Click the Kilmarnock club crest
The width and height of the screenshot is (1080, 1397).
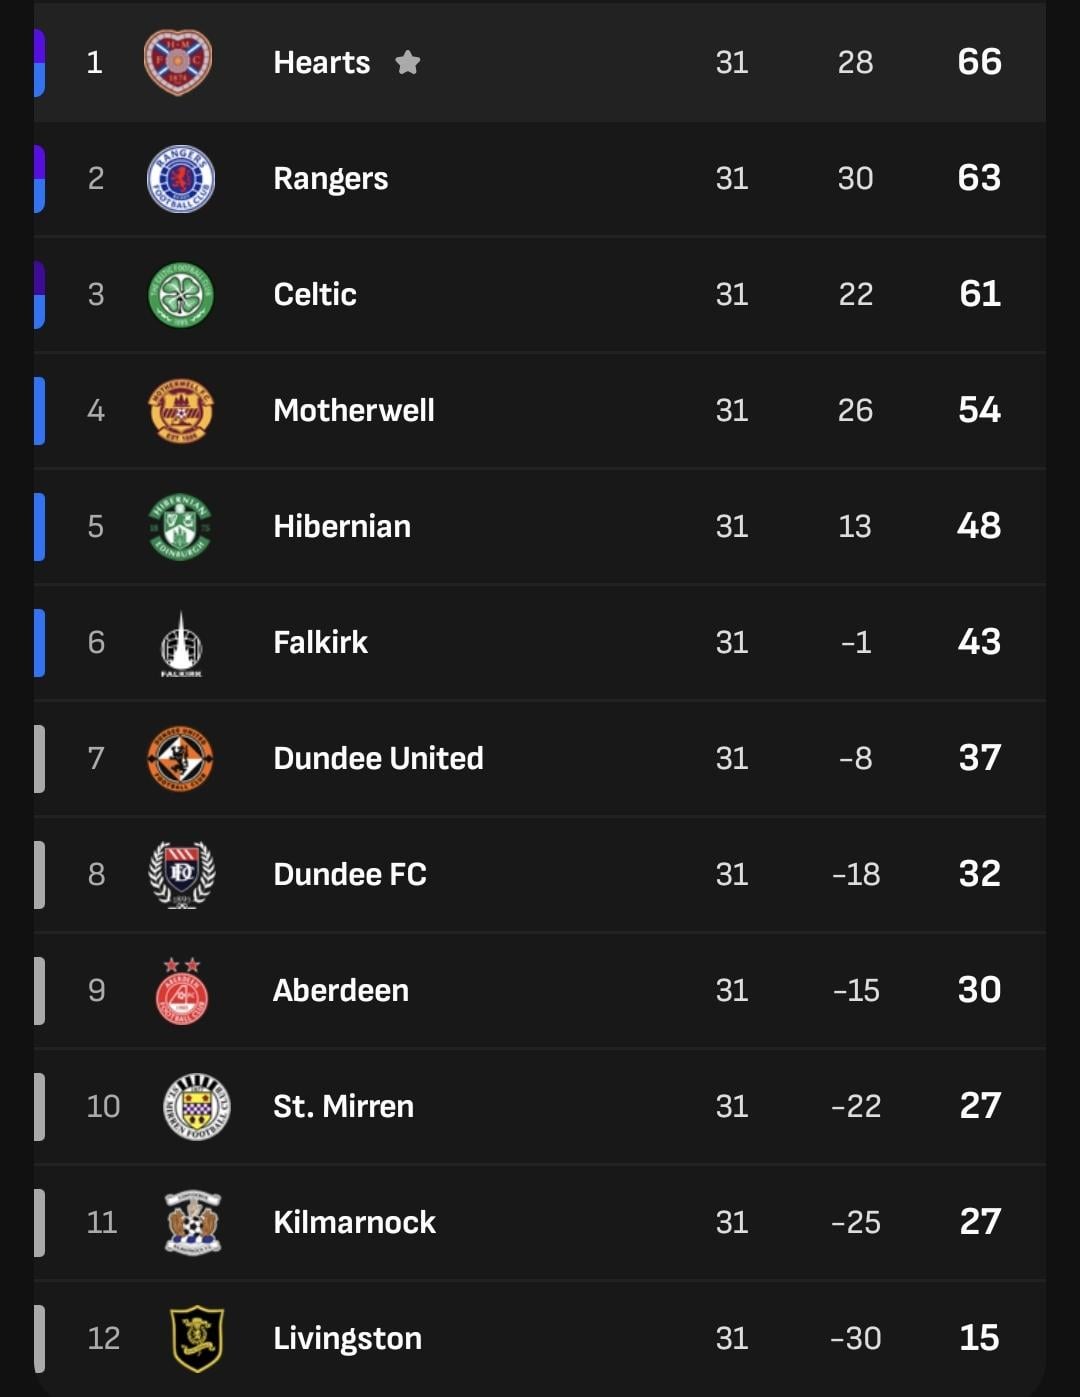pos(193,1222)
